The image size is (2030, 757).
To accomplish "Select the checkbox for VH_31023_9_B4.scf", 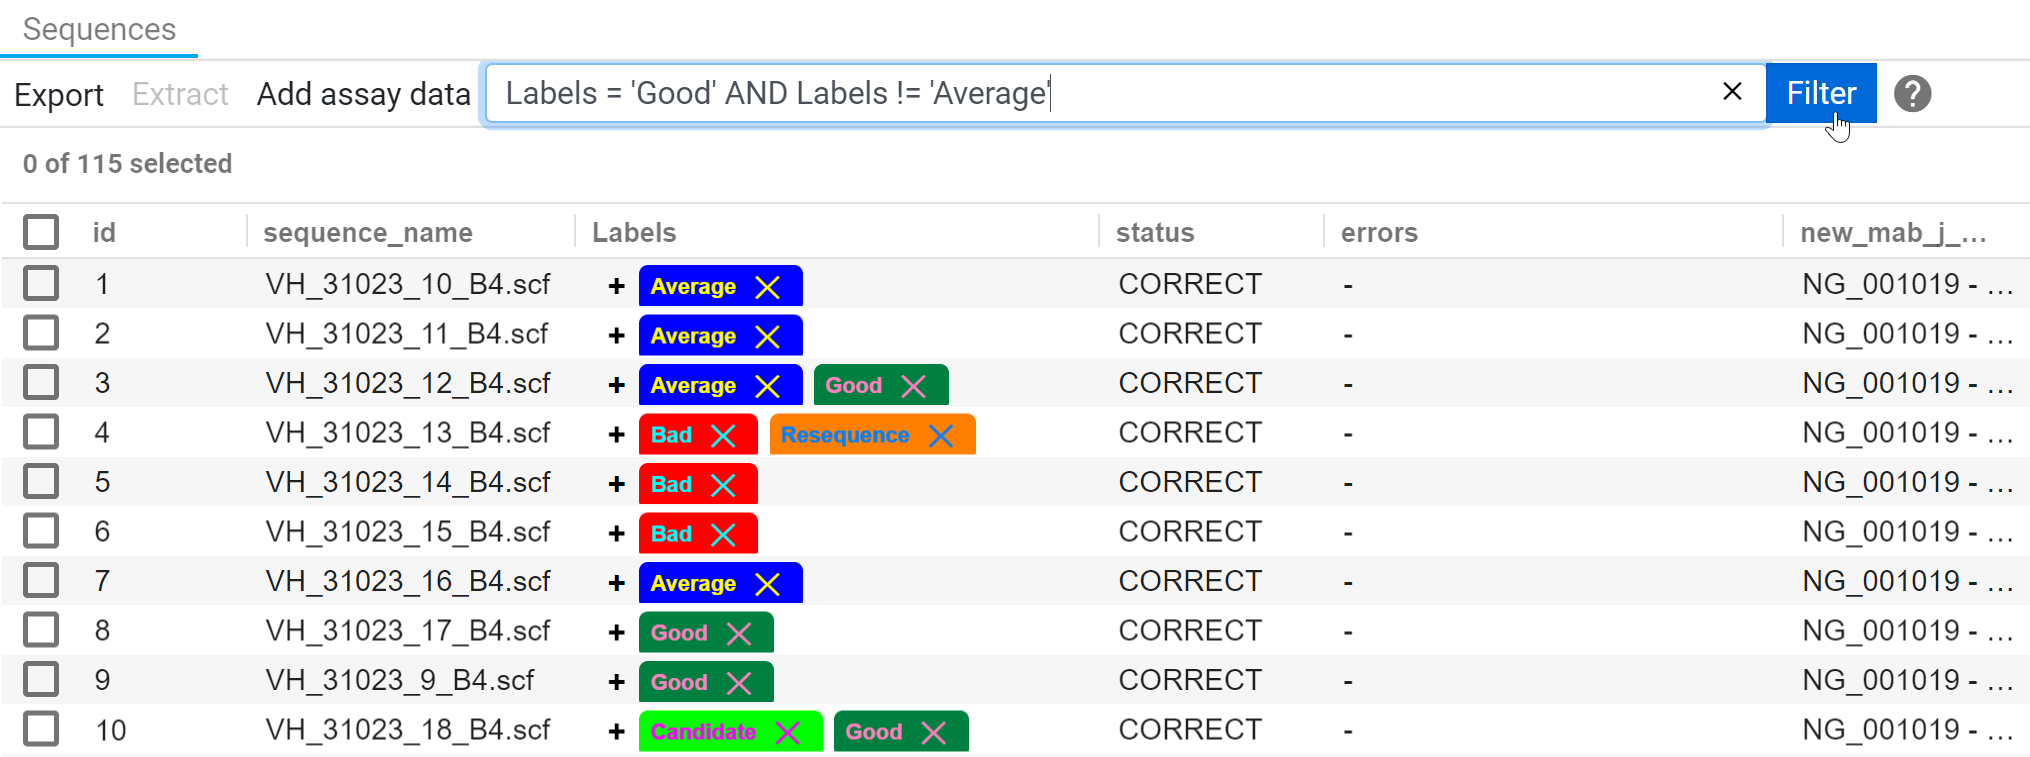I will click(41, 679).
